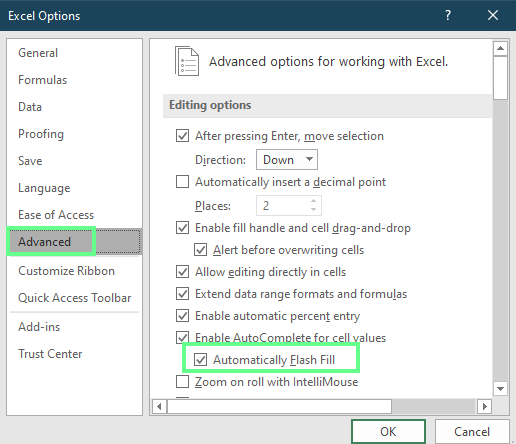Toggle Enable AutoComplete for cell values
Screen dimensions: 516x444
[182, 338]
